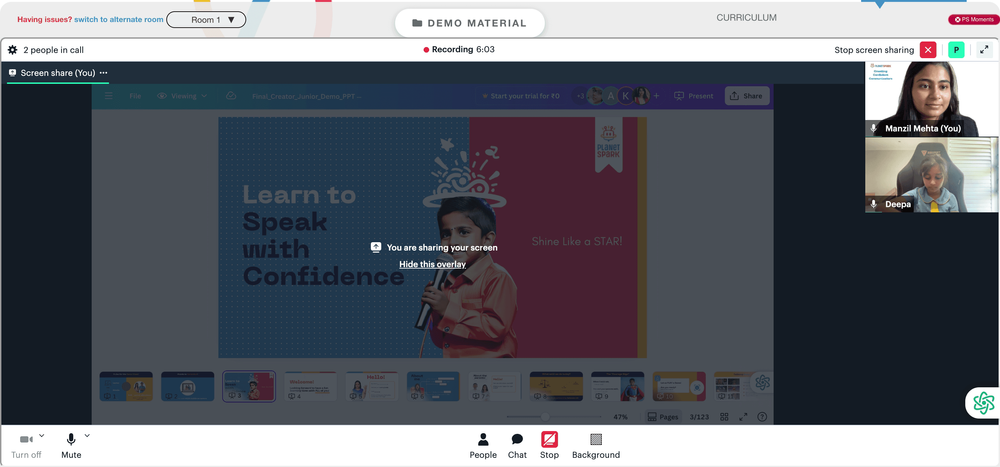Expand camera options chevron
The image size is (1000, 467).
pyautogui.click(x=41, y=436)
